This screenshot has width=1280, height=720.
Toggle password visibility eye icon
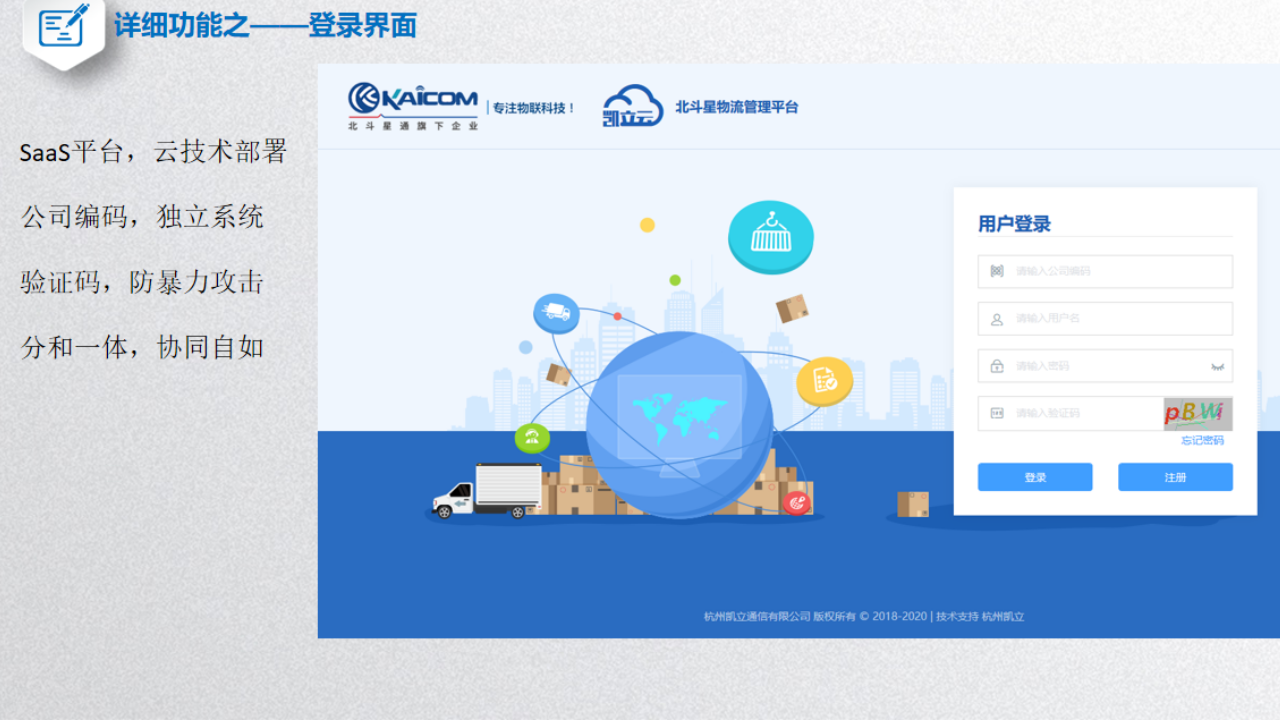1217,366
